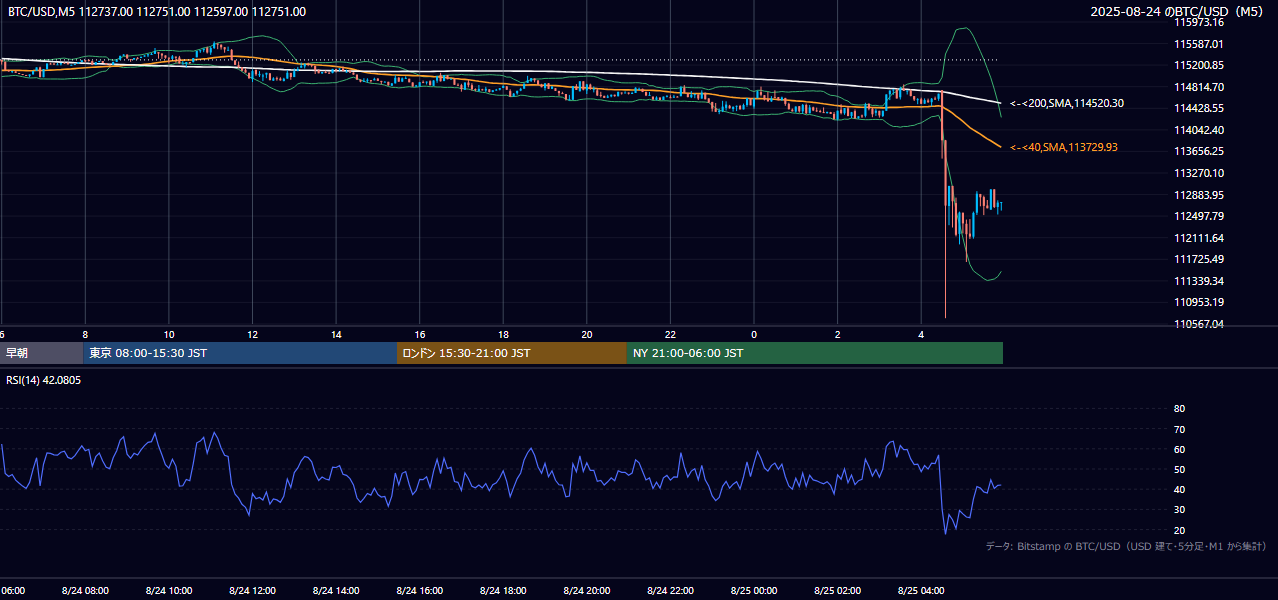Viewport: 1278px width, 600px height.
Task: Click hour tick '14' under the price chart
Action: pyautogui.click(x=336, y=335)
